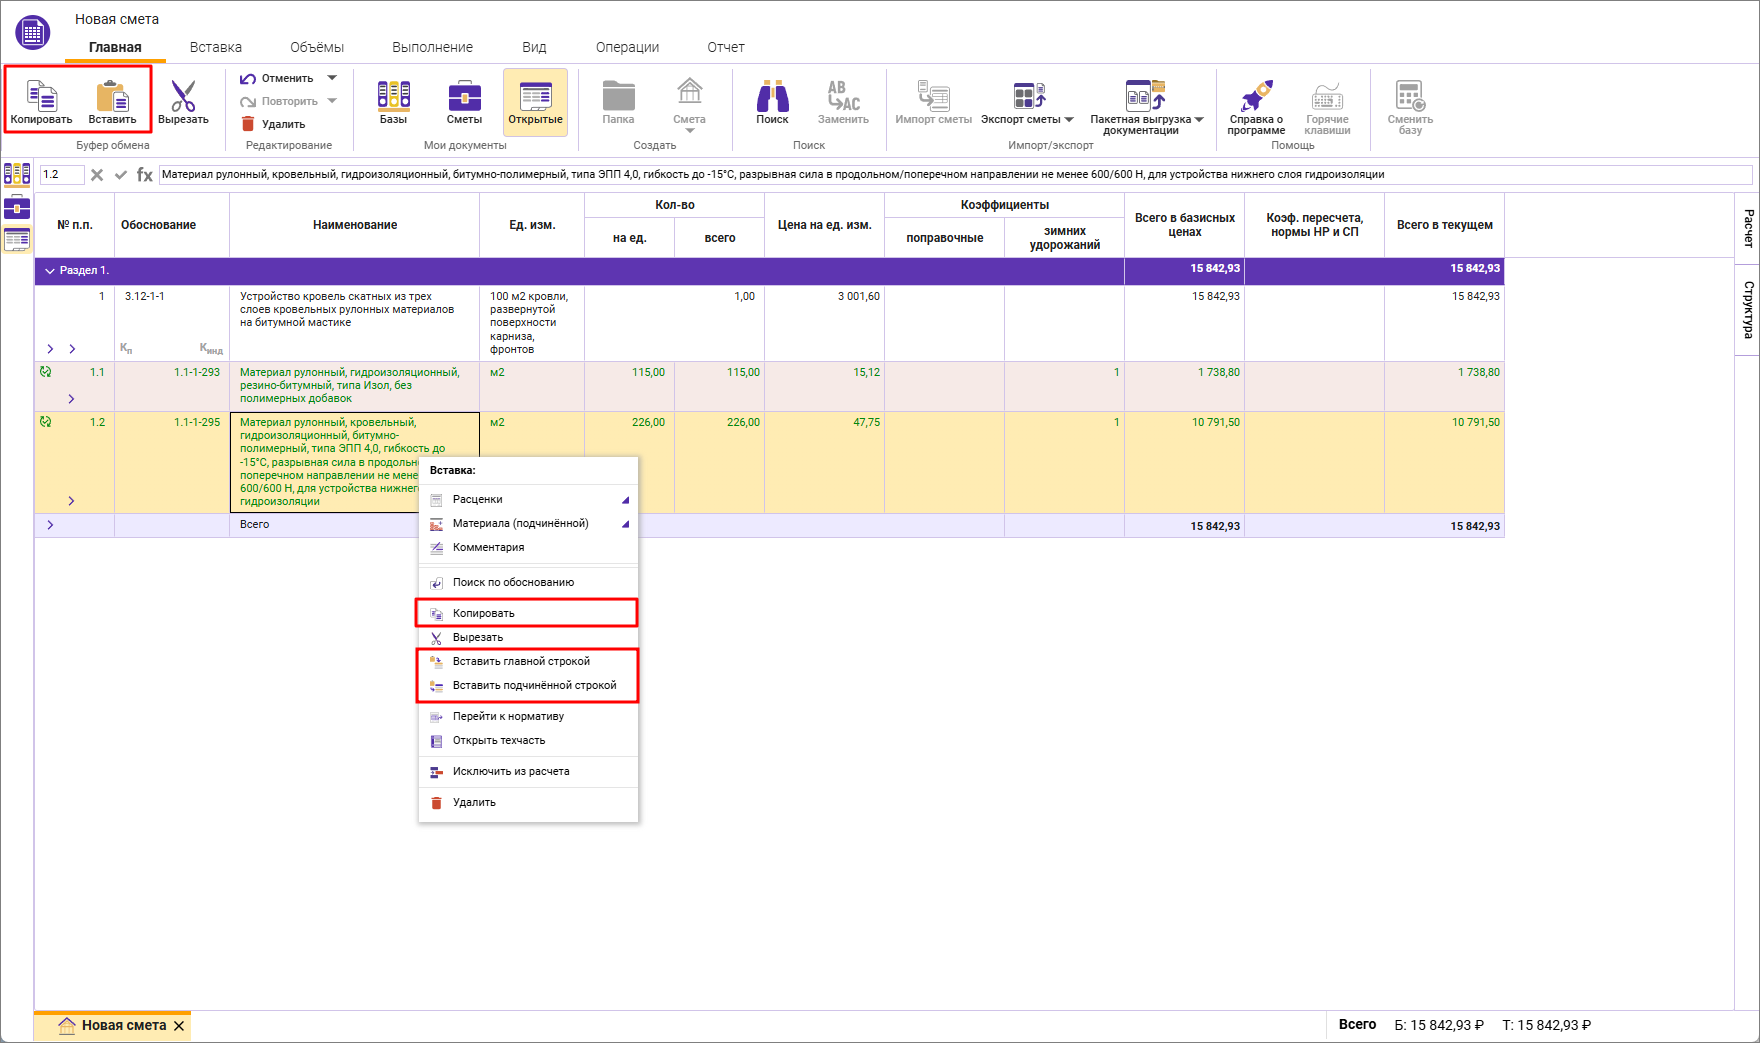
Task: Close the Новая смета document tab
Action: point(179,1026)
